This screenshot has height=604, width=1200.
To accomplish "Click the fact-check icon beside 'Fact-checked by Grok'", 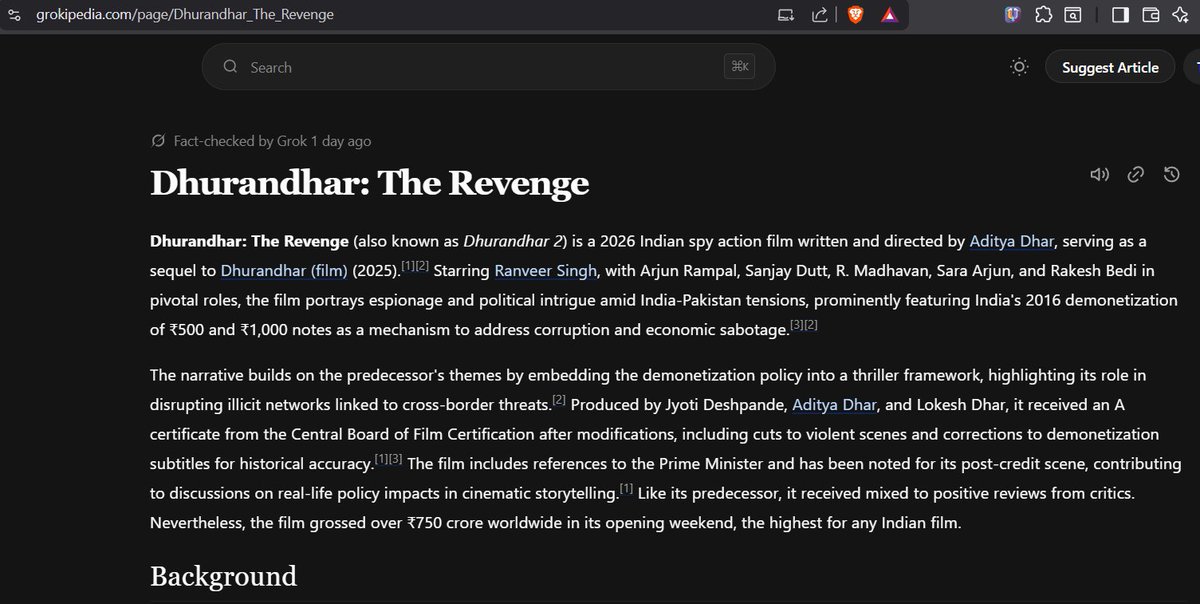I will (157, 141).
